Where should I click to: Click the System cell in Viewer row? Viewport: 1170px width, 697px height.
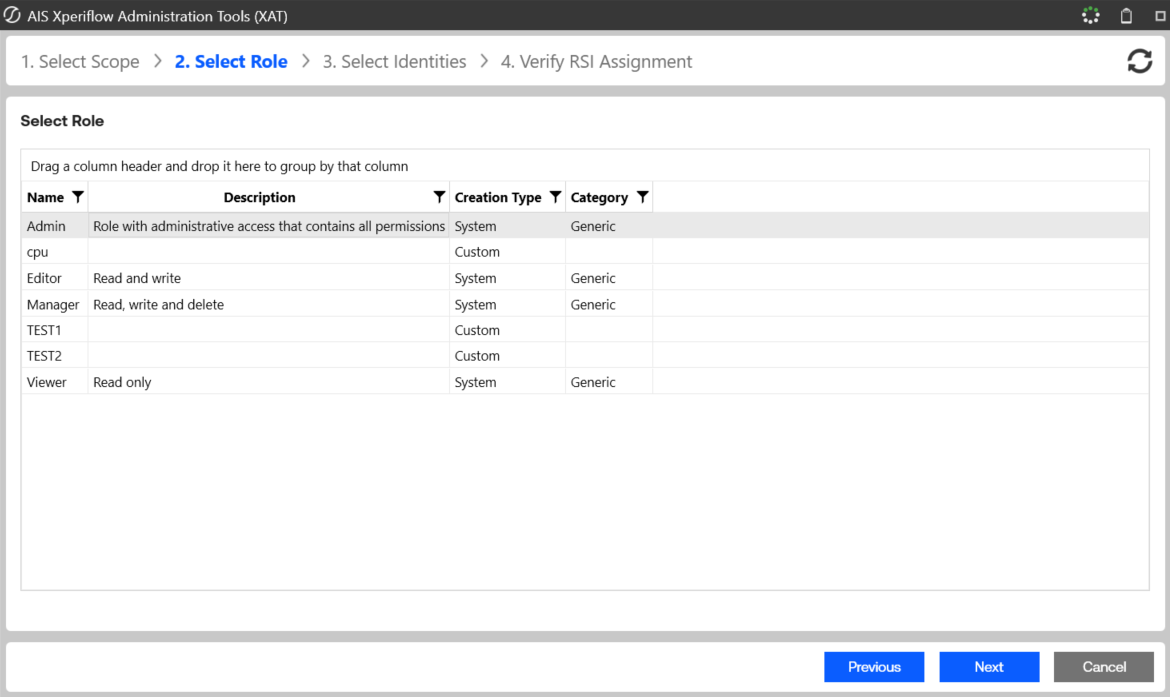[x=507, y=381]
